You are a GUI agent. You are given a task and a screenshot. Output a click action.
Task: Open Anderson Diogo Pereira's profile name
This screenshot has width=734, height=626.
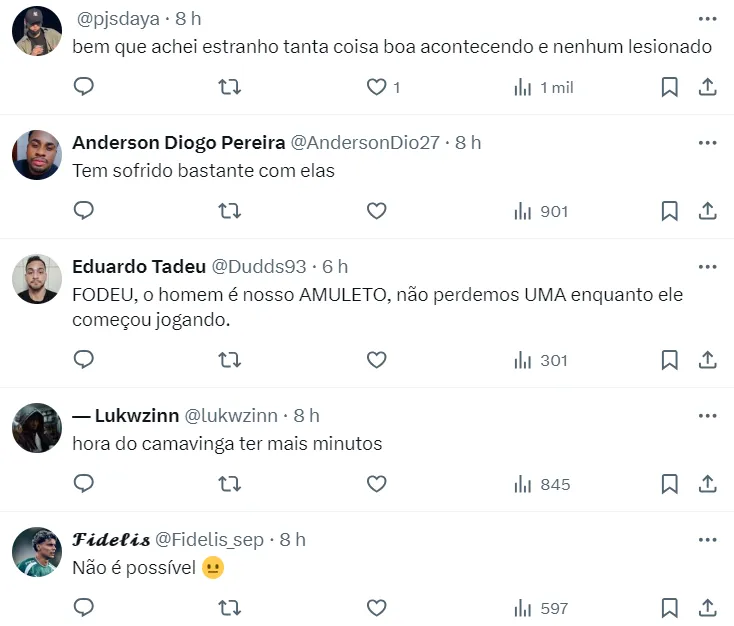[x=179, y=142]
